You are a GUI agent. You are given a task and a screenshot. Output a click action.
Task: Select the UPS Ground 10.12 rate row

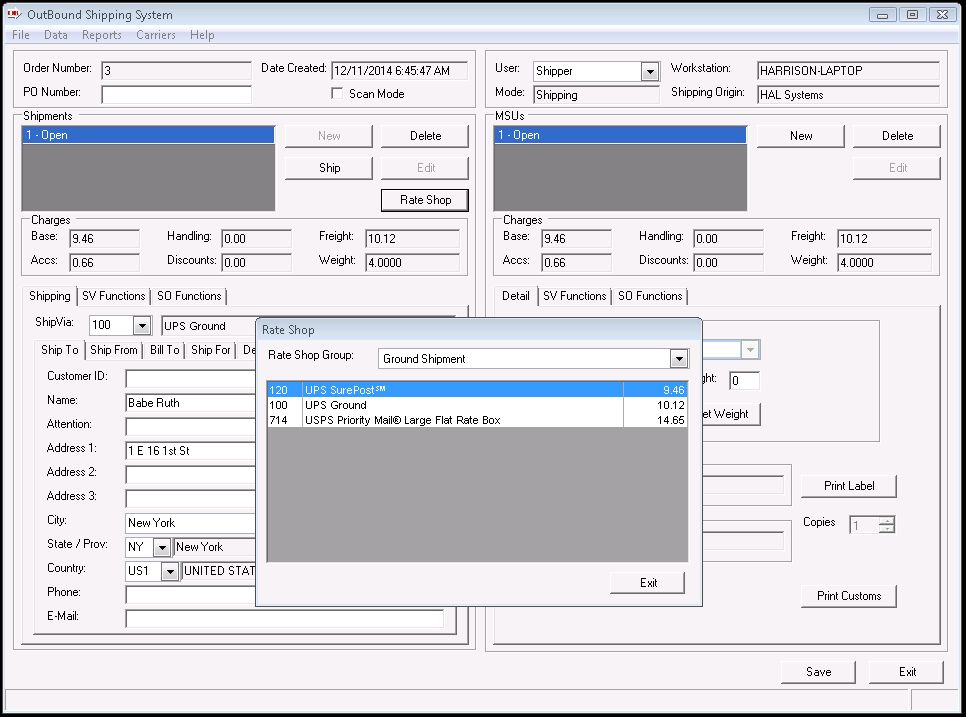[x=477, y=405]
